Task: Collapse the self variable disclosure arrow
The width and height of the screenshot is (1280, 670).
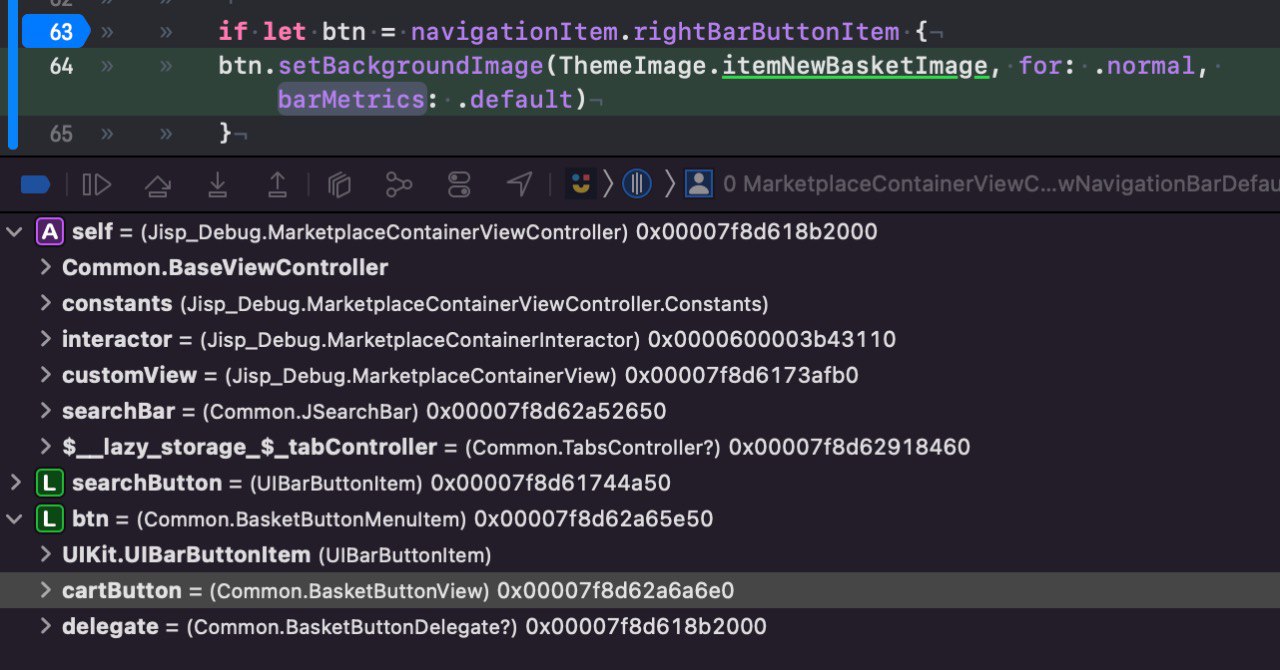Action: tap(14, 232)
